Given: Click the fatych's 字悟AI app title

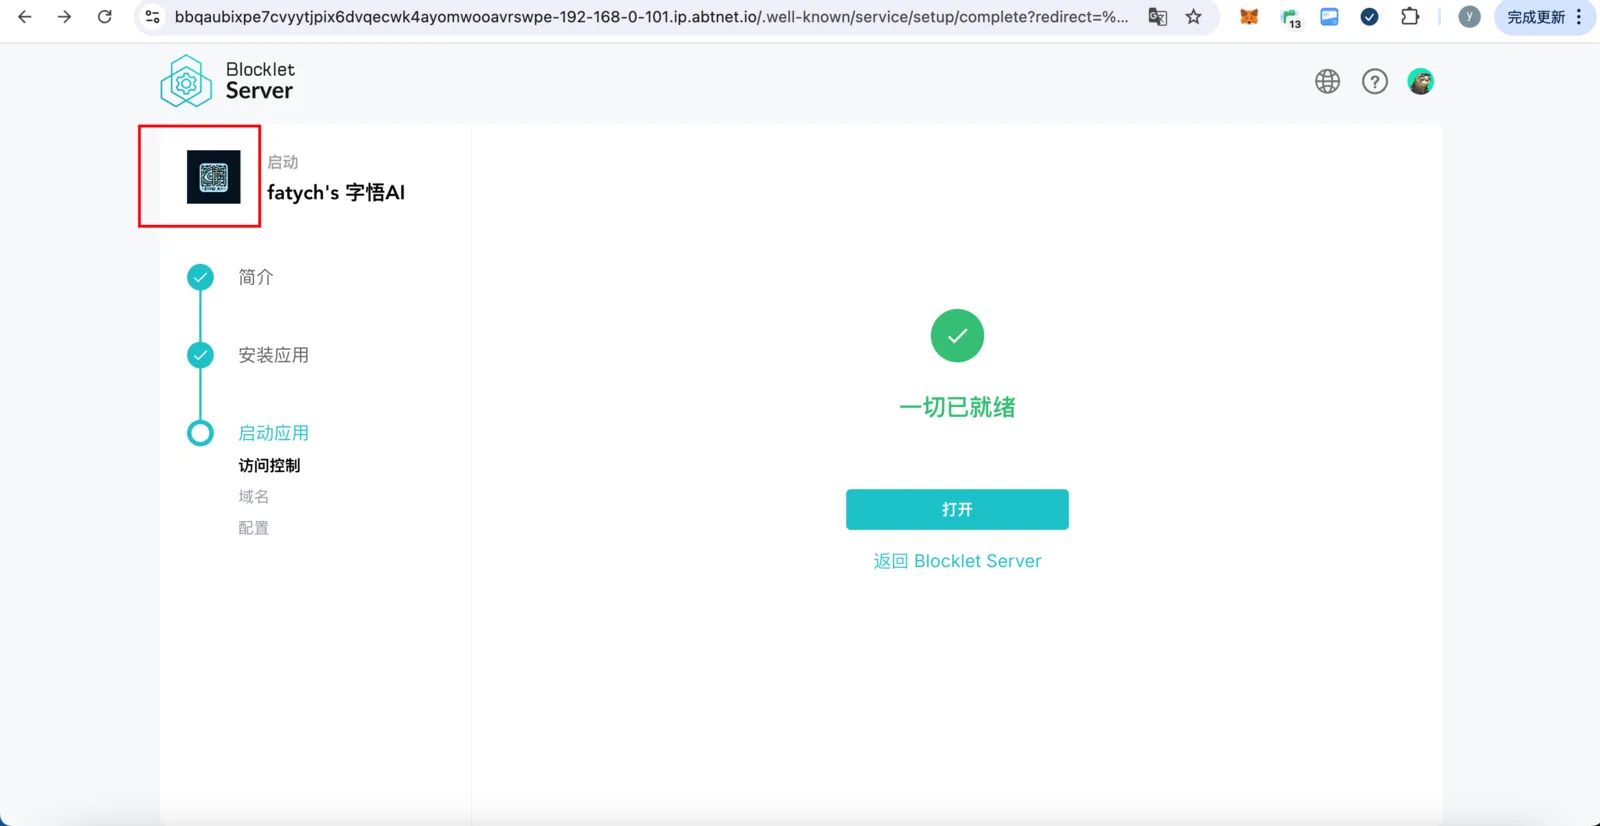Looking at the screenshot, I should [x=336, y=192].
